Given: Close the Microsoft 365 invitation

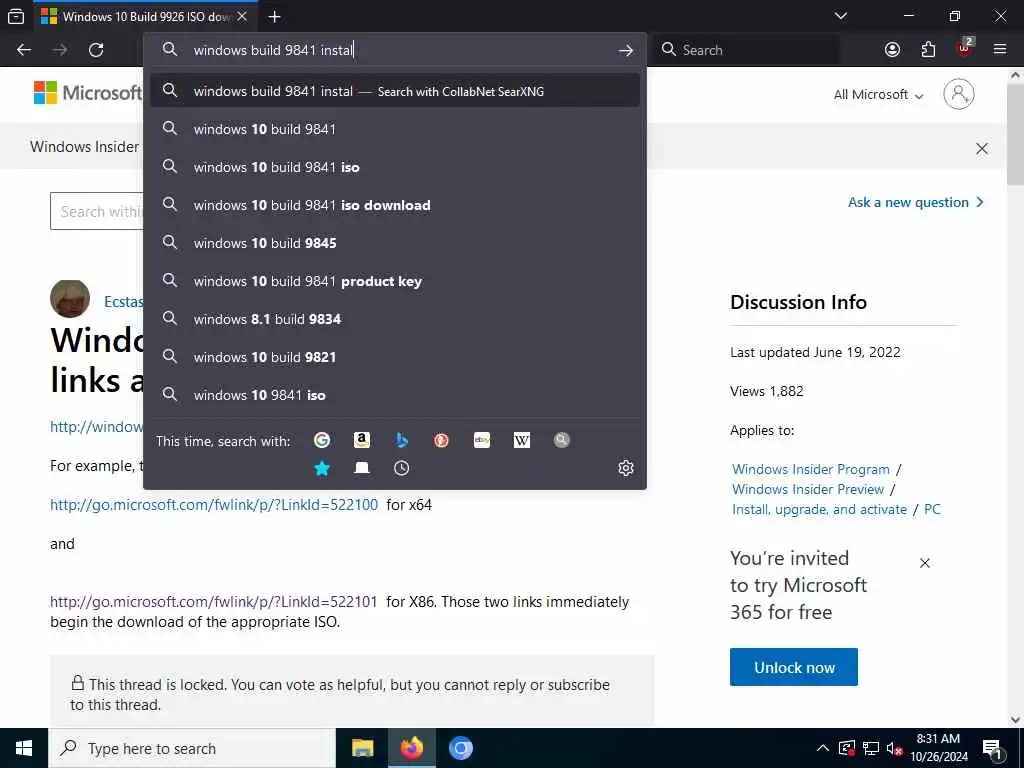Looking at the screenshot, I should coord(925,563).
